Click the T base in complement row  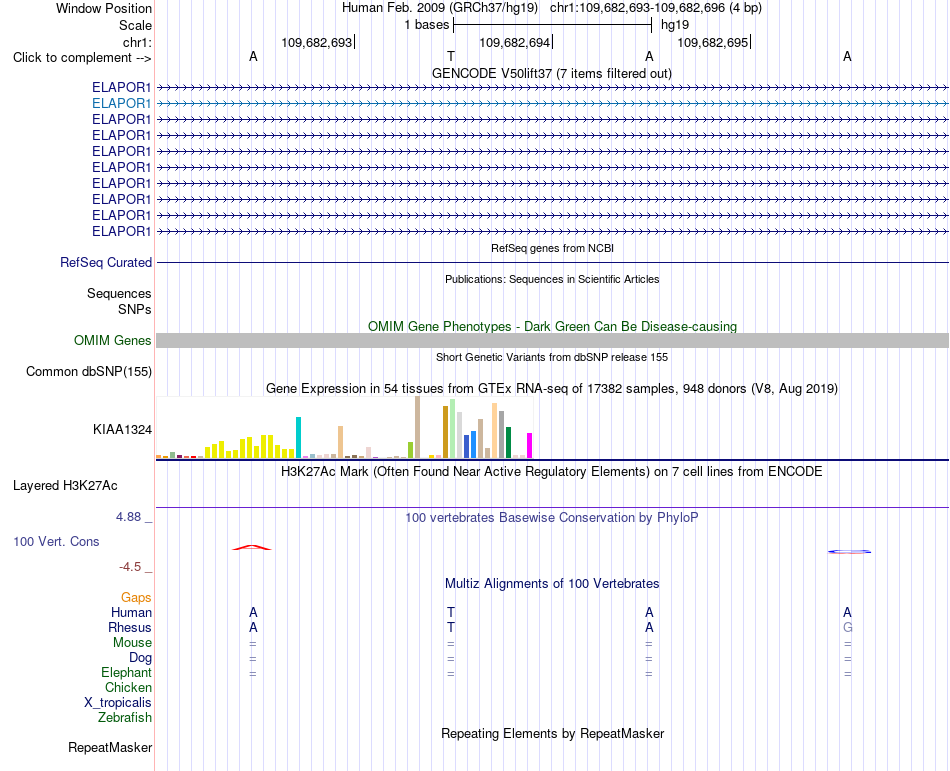(451, 56)
